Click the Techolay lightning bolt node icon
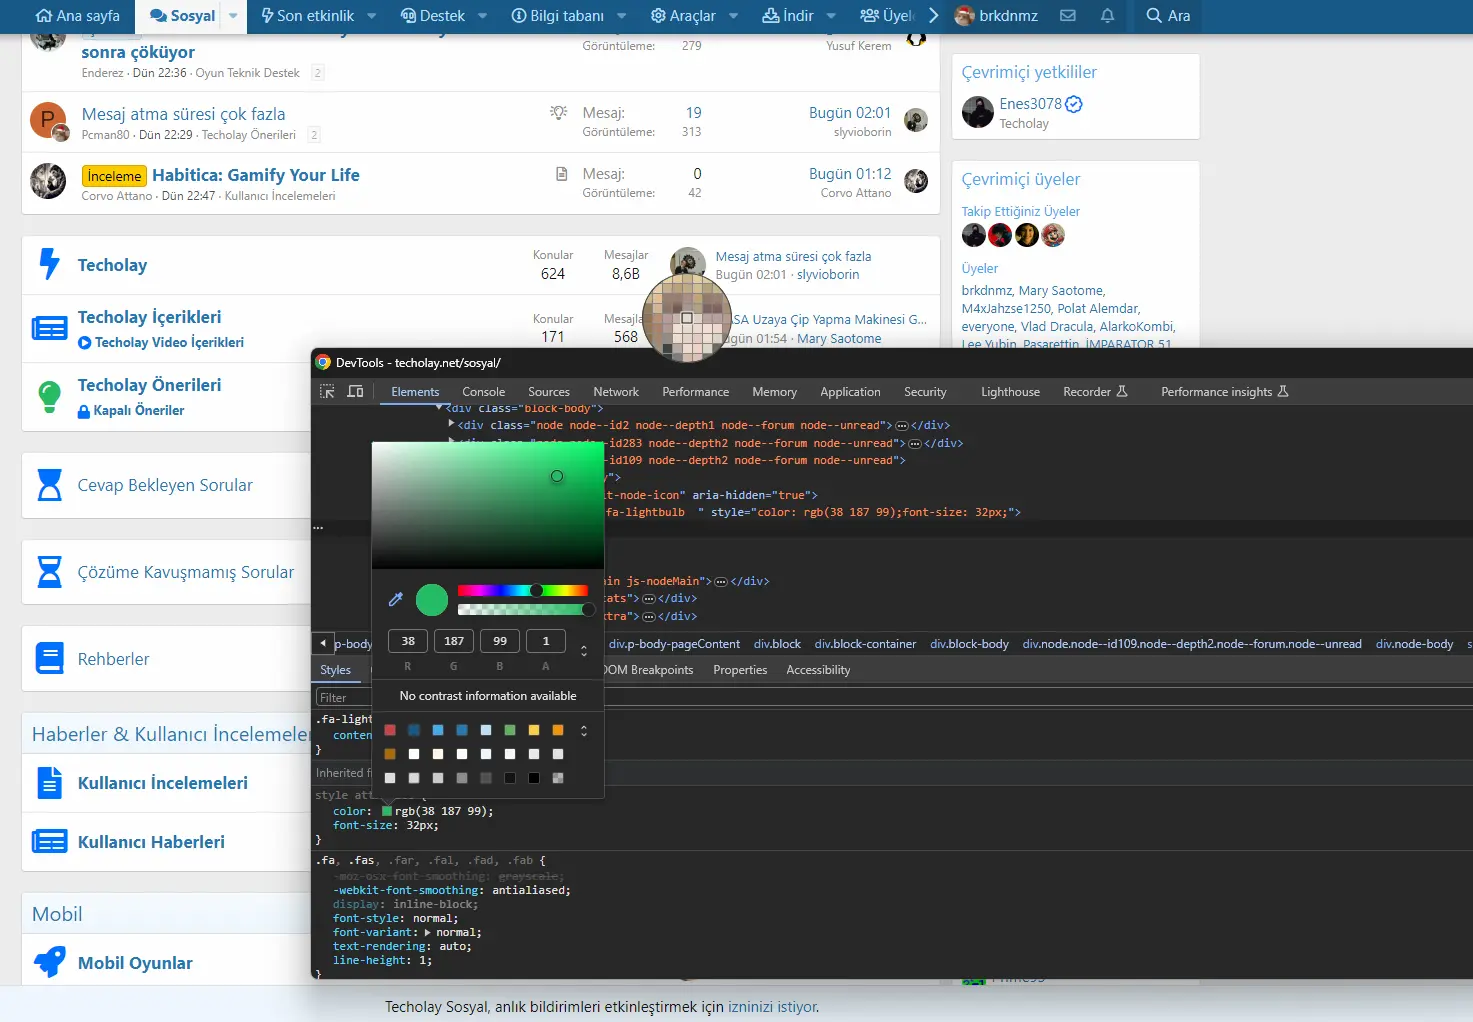Image resolution: width=1473 pixels, height=1022 pixels. tap(49, 264)
